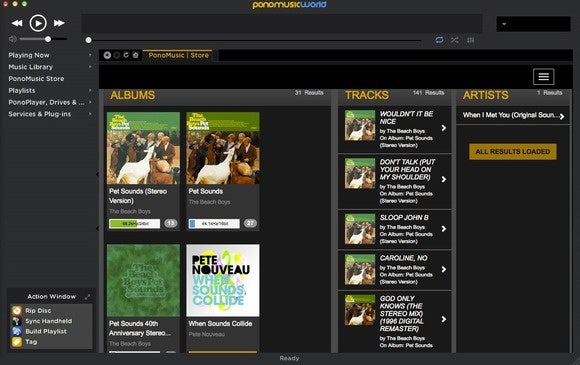
Task: Reload the store page with refresh icon
Action: [x=126, y=55]
